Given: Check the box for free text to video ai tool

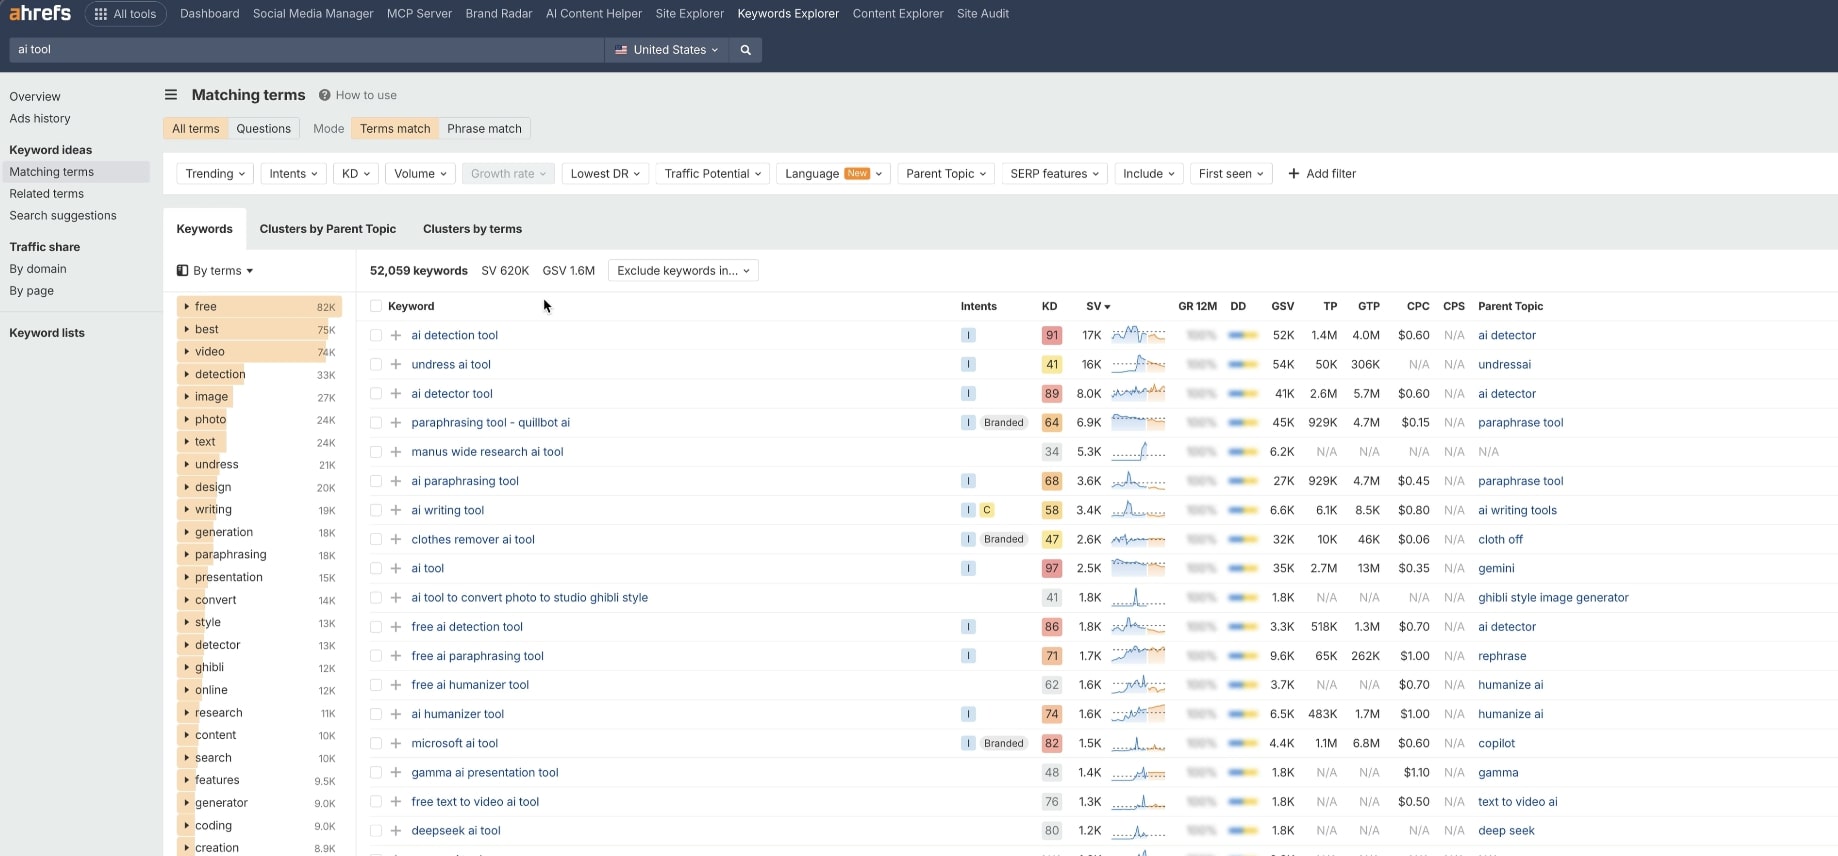Looking at the screenshot, I should (x=376, y=802).
